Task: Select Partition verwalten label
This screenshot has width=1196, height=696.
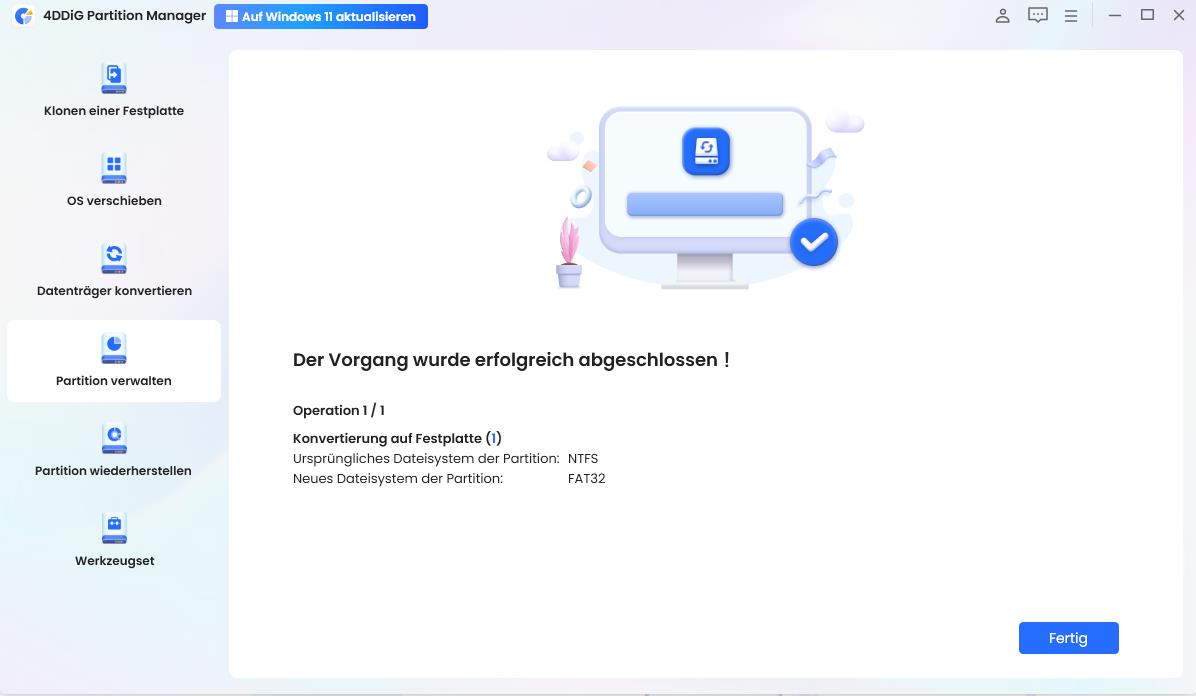Action: 114,381
